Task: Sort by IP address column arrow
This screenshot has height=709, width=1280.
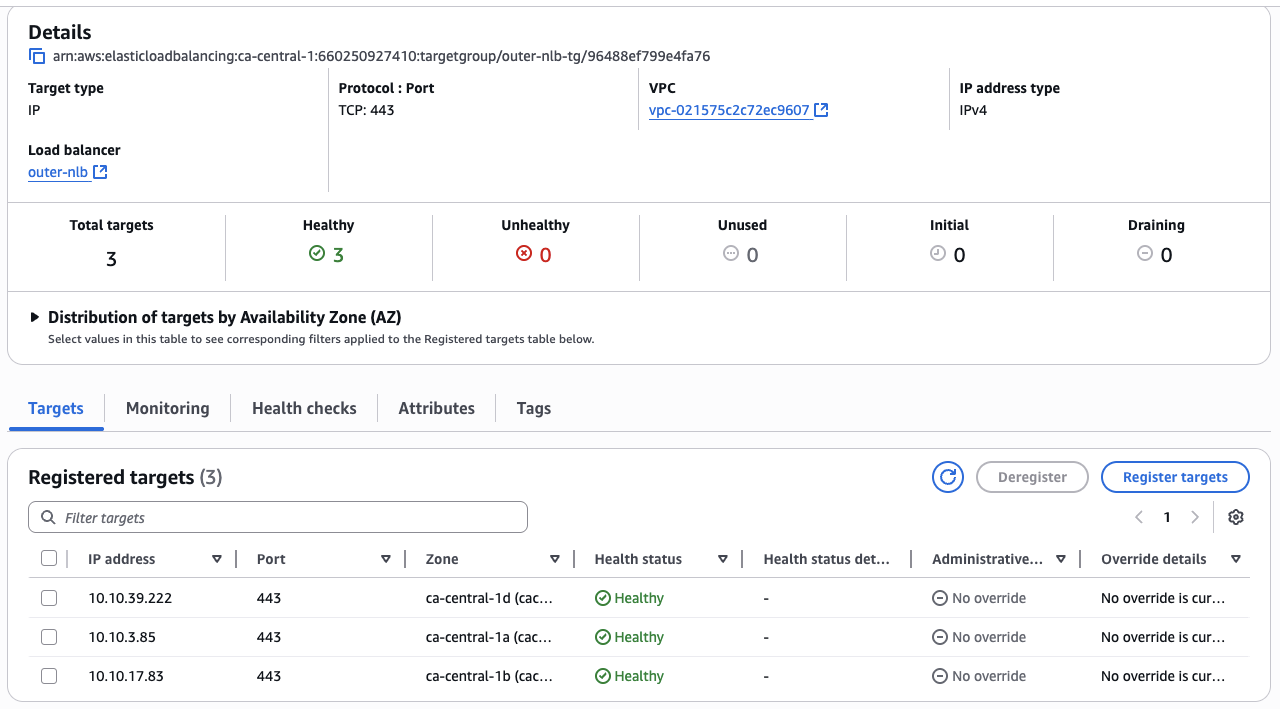Action: [x=217, y=559]
